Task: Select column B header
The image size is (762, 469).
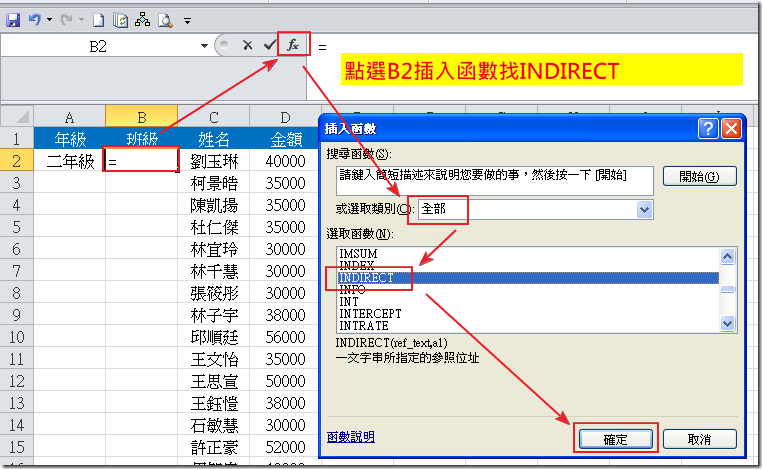Action: click(x=141, y=117)
